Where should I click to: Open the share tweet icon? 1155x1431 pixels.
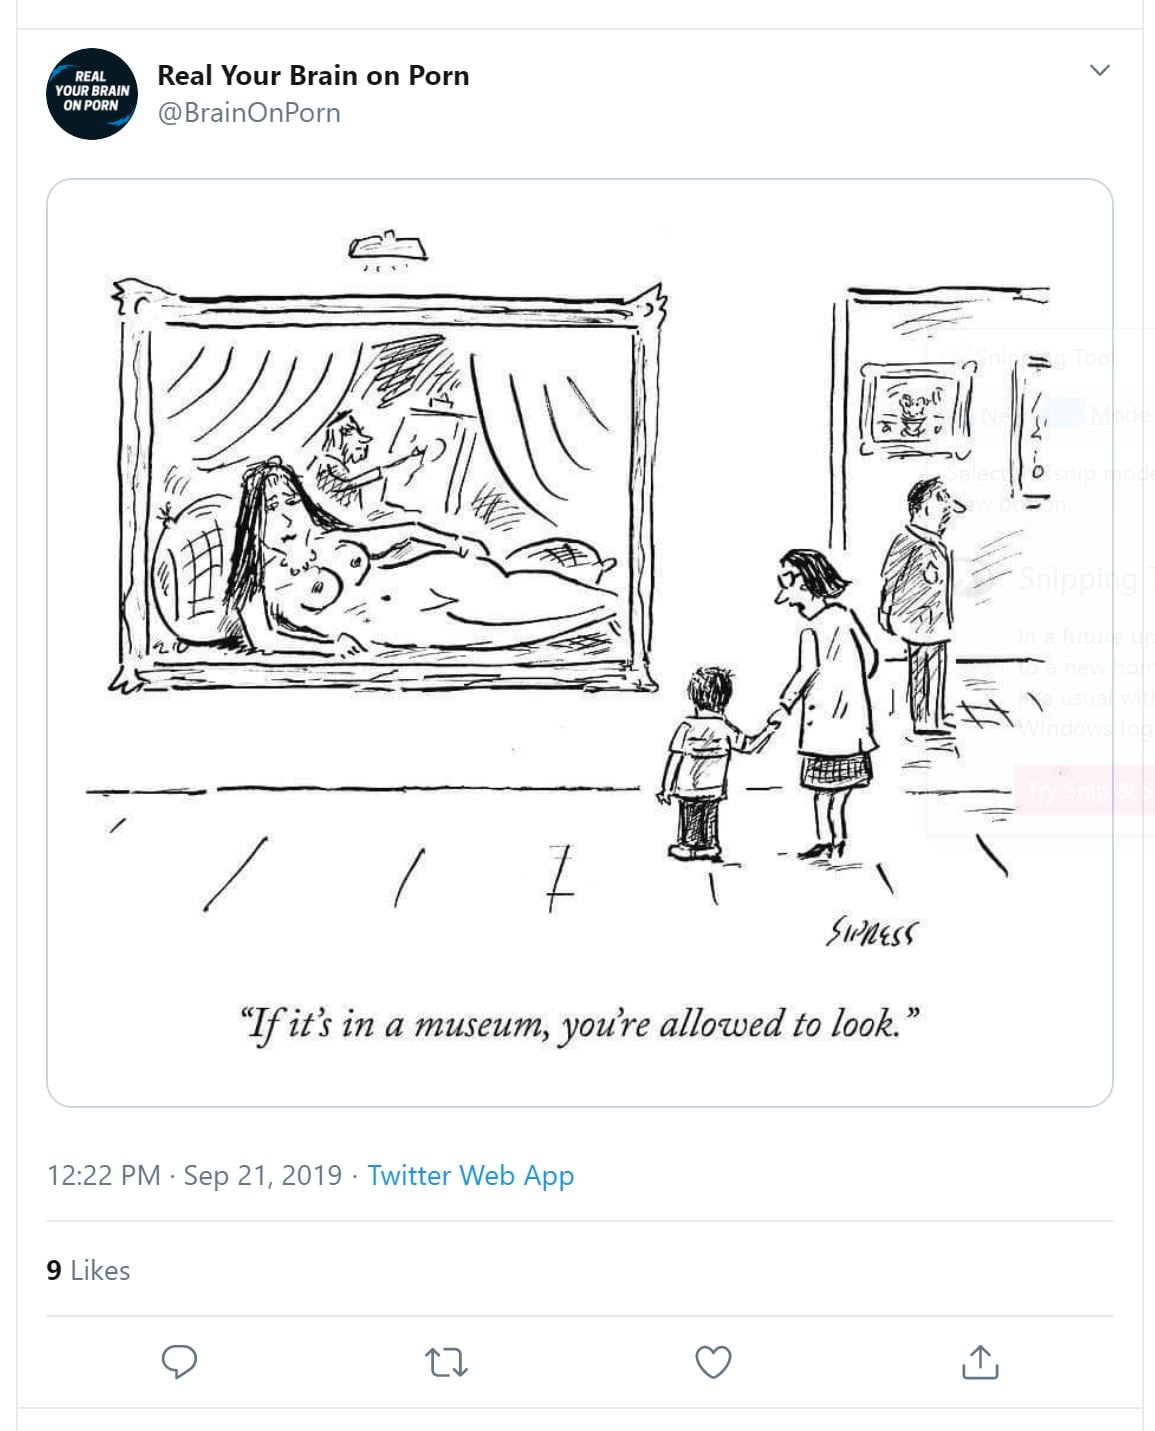point(980,1362)
